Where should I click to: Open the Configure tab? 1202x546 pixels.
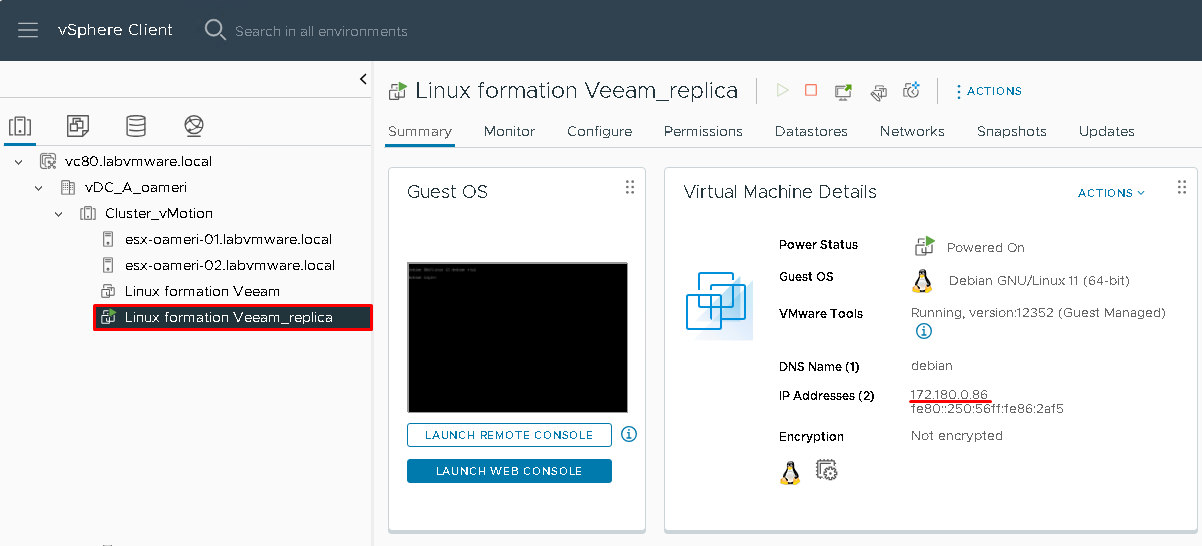[x=599, y=131]
